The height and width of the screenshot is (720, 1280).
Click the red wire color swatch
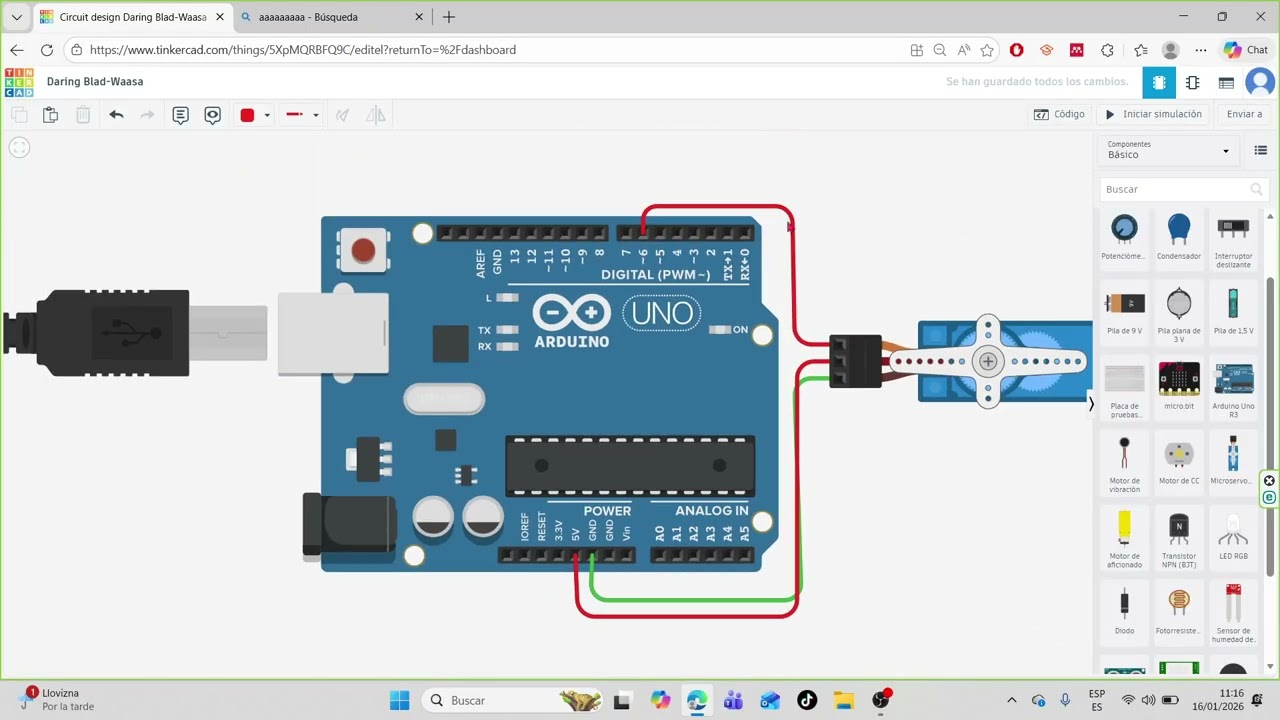pyautogui.click(x=247, y=115)
